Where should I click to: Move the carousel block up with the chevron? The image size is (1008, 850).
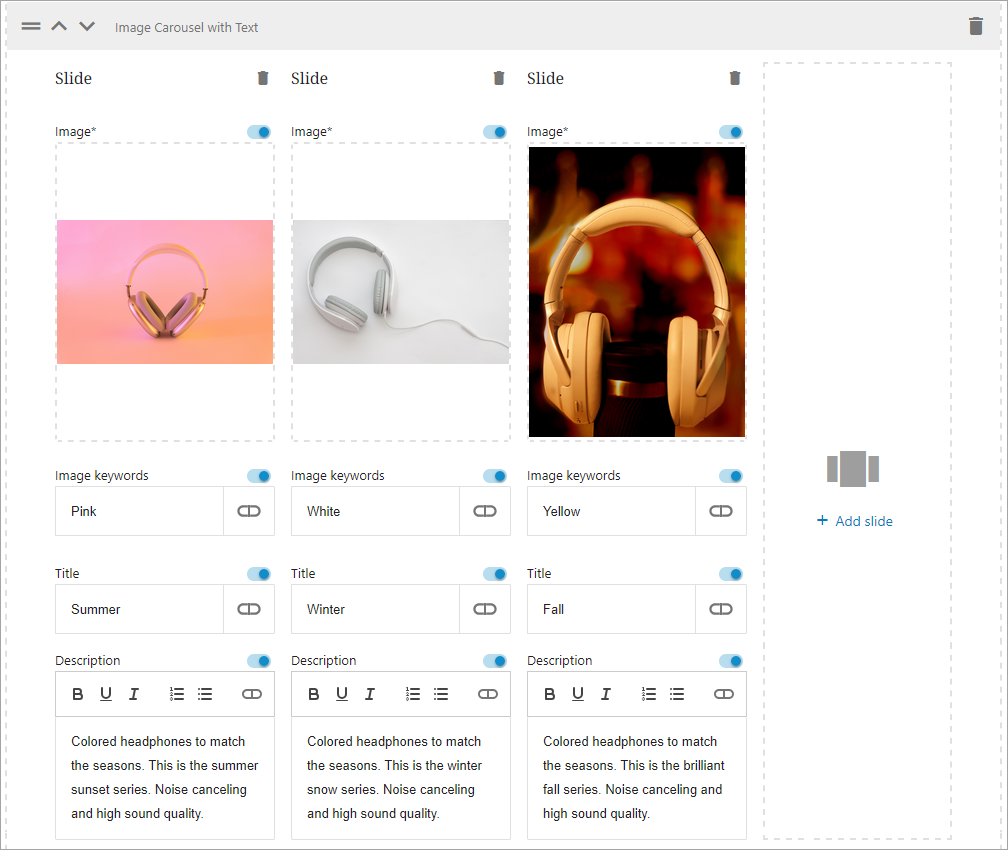tap(59, 26)
